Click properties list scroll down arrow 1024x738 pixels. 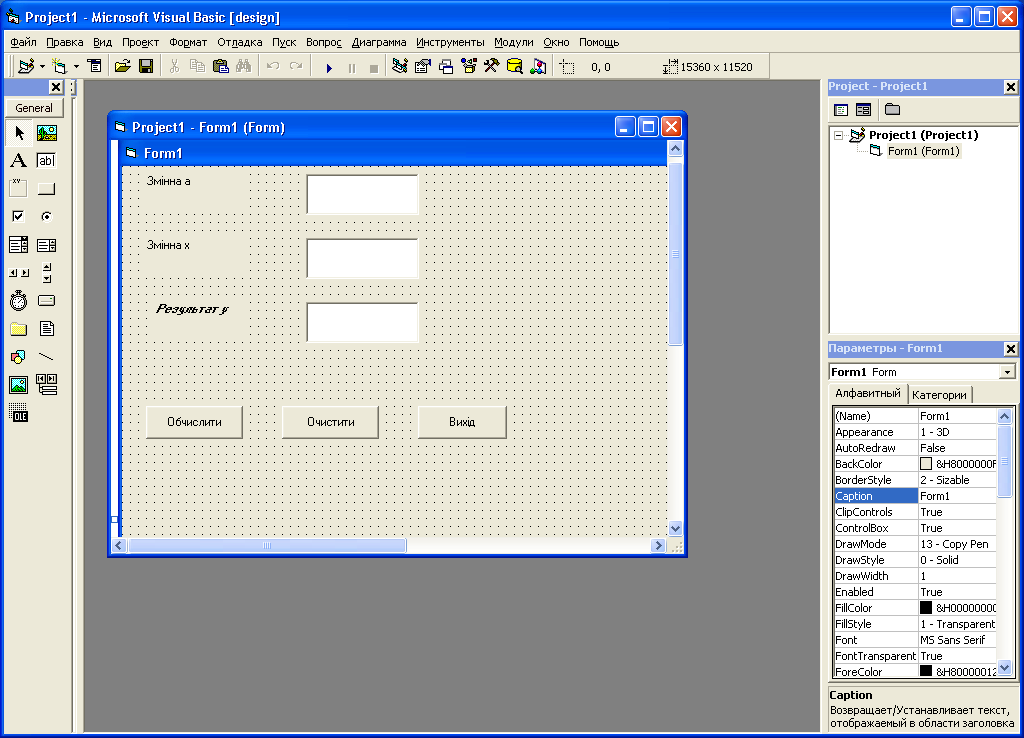click(x=1004, y=667)
